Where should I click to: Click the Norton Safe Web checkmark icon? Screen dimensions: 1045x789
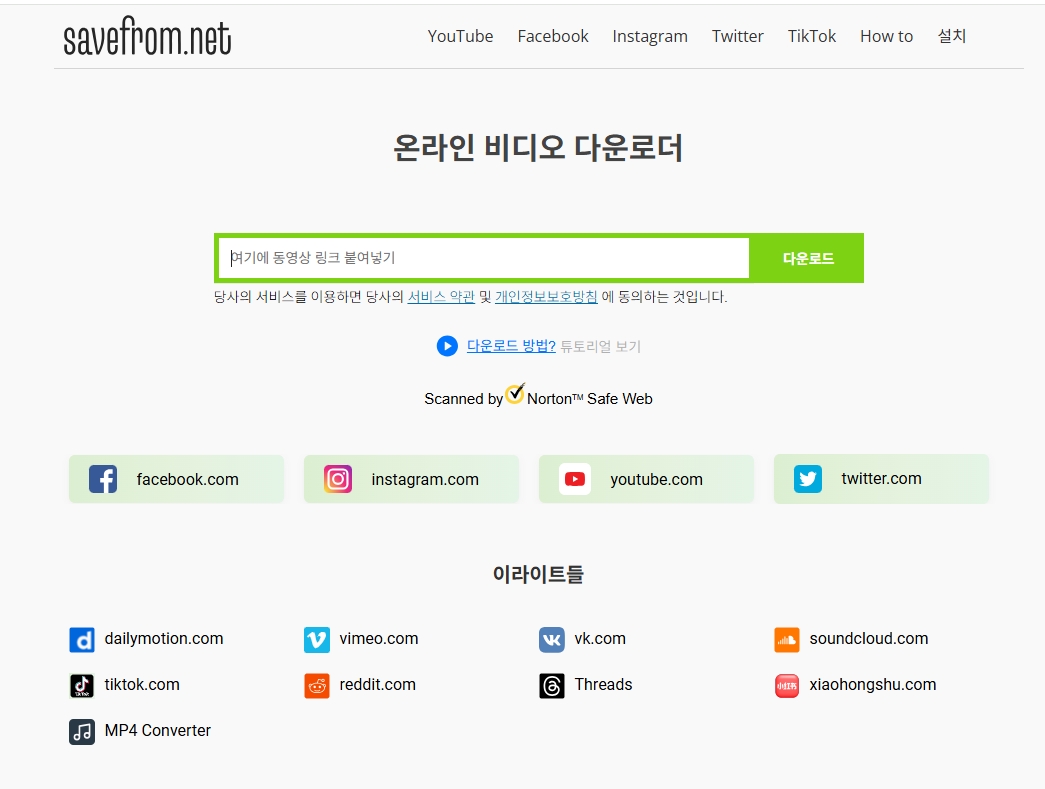[x=515, y=393]
